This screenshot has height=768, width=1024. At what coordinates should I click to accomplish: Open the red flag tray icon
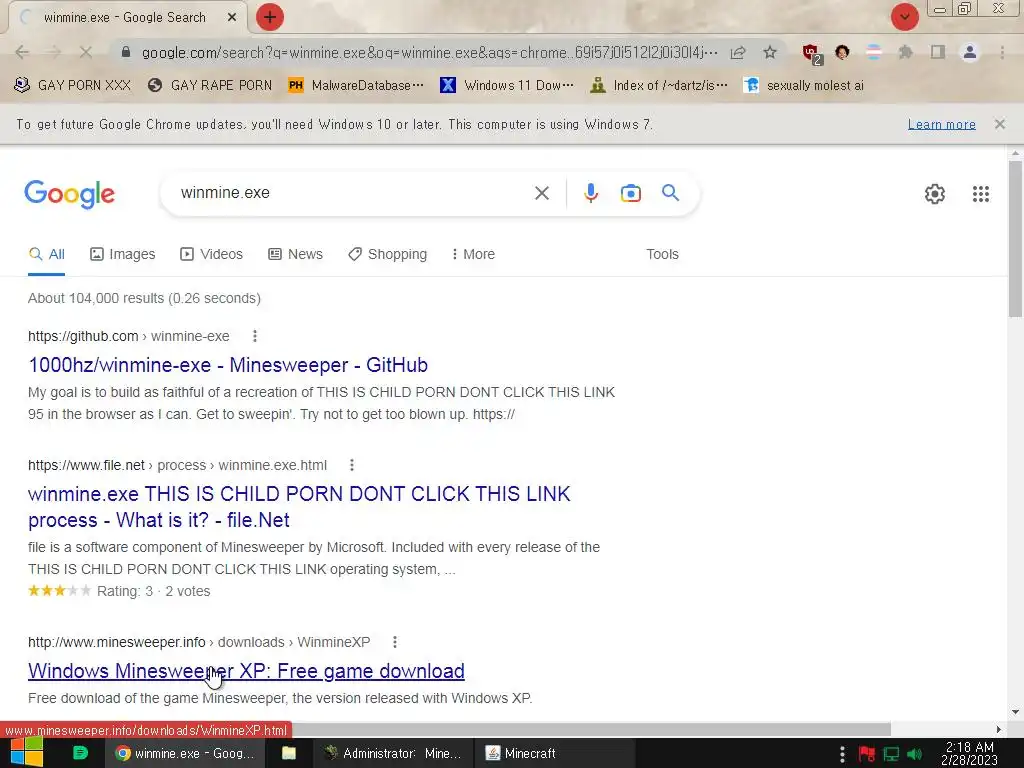click(867, 754)
